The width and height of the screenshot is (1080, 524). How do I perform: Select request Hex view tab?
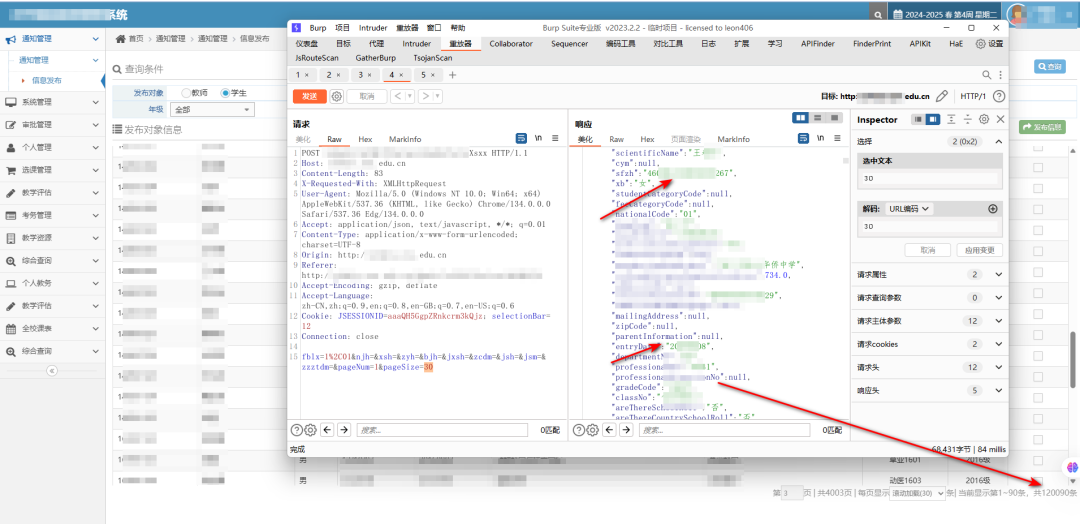365,139
